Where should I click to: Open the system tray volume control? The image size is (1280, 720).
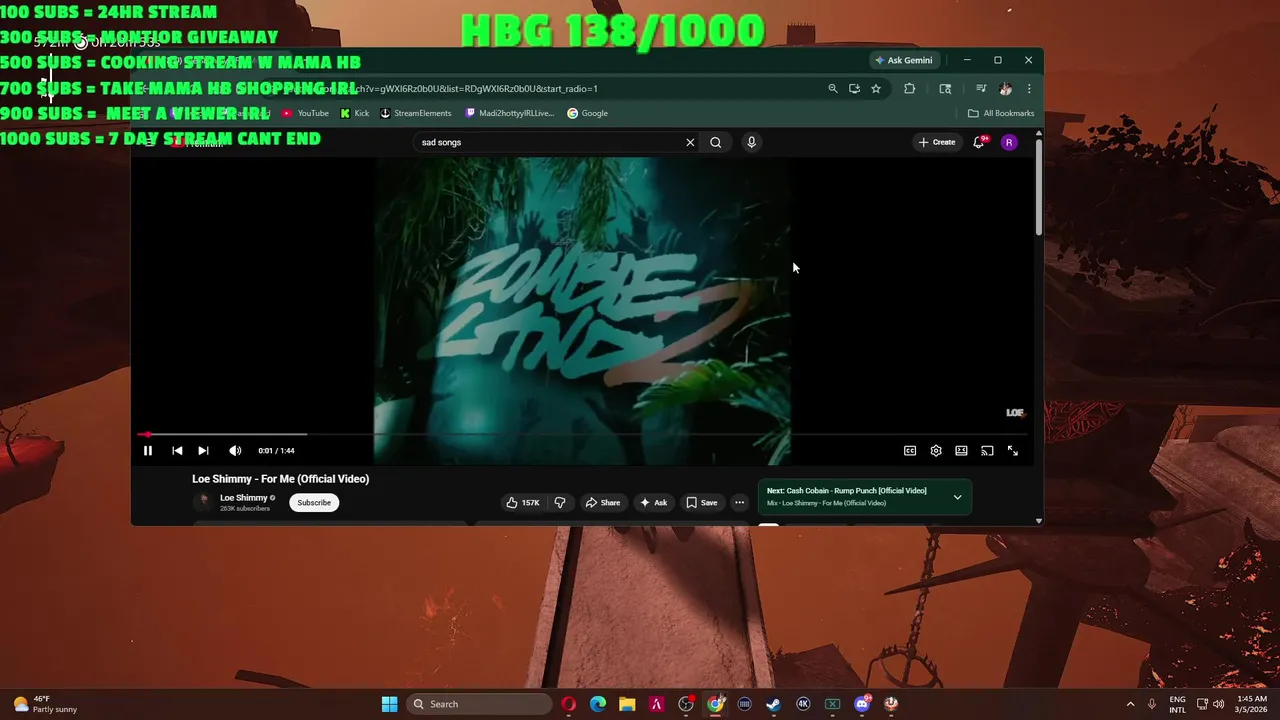1218,704
